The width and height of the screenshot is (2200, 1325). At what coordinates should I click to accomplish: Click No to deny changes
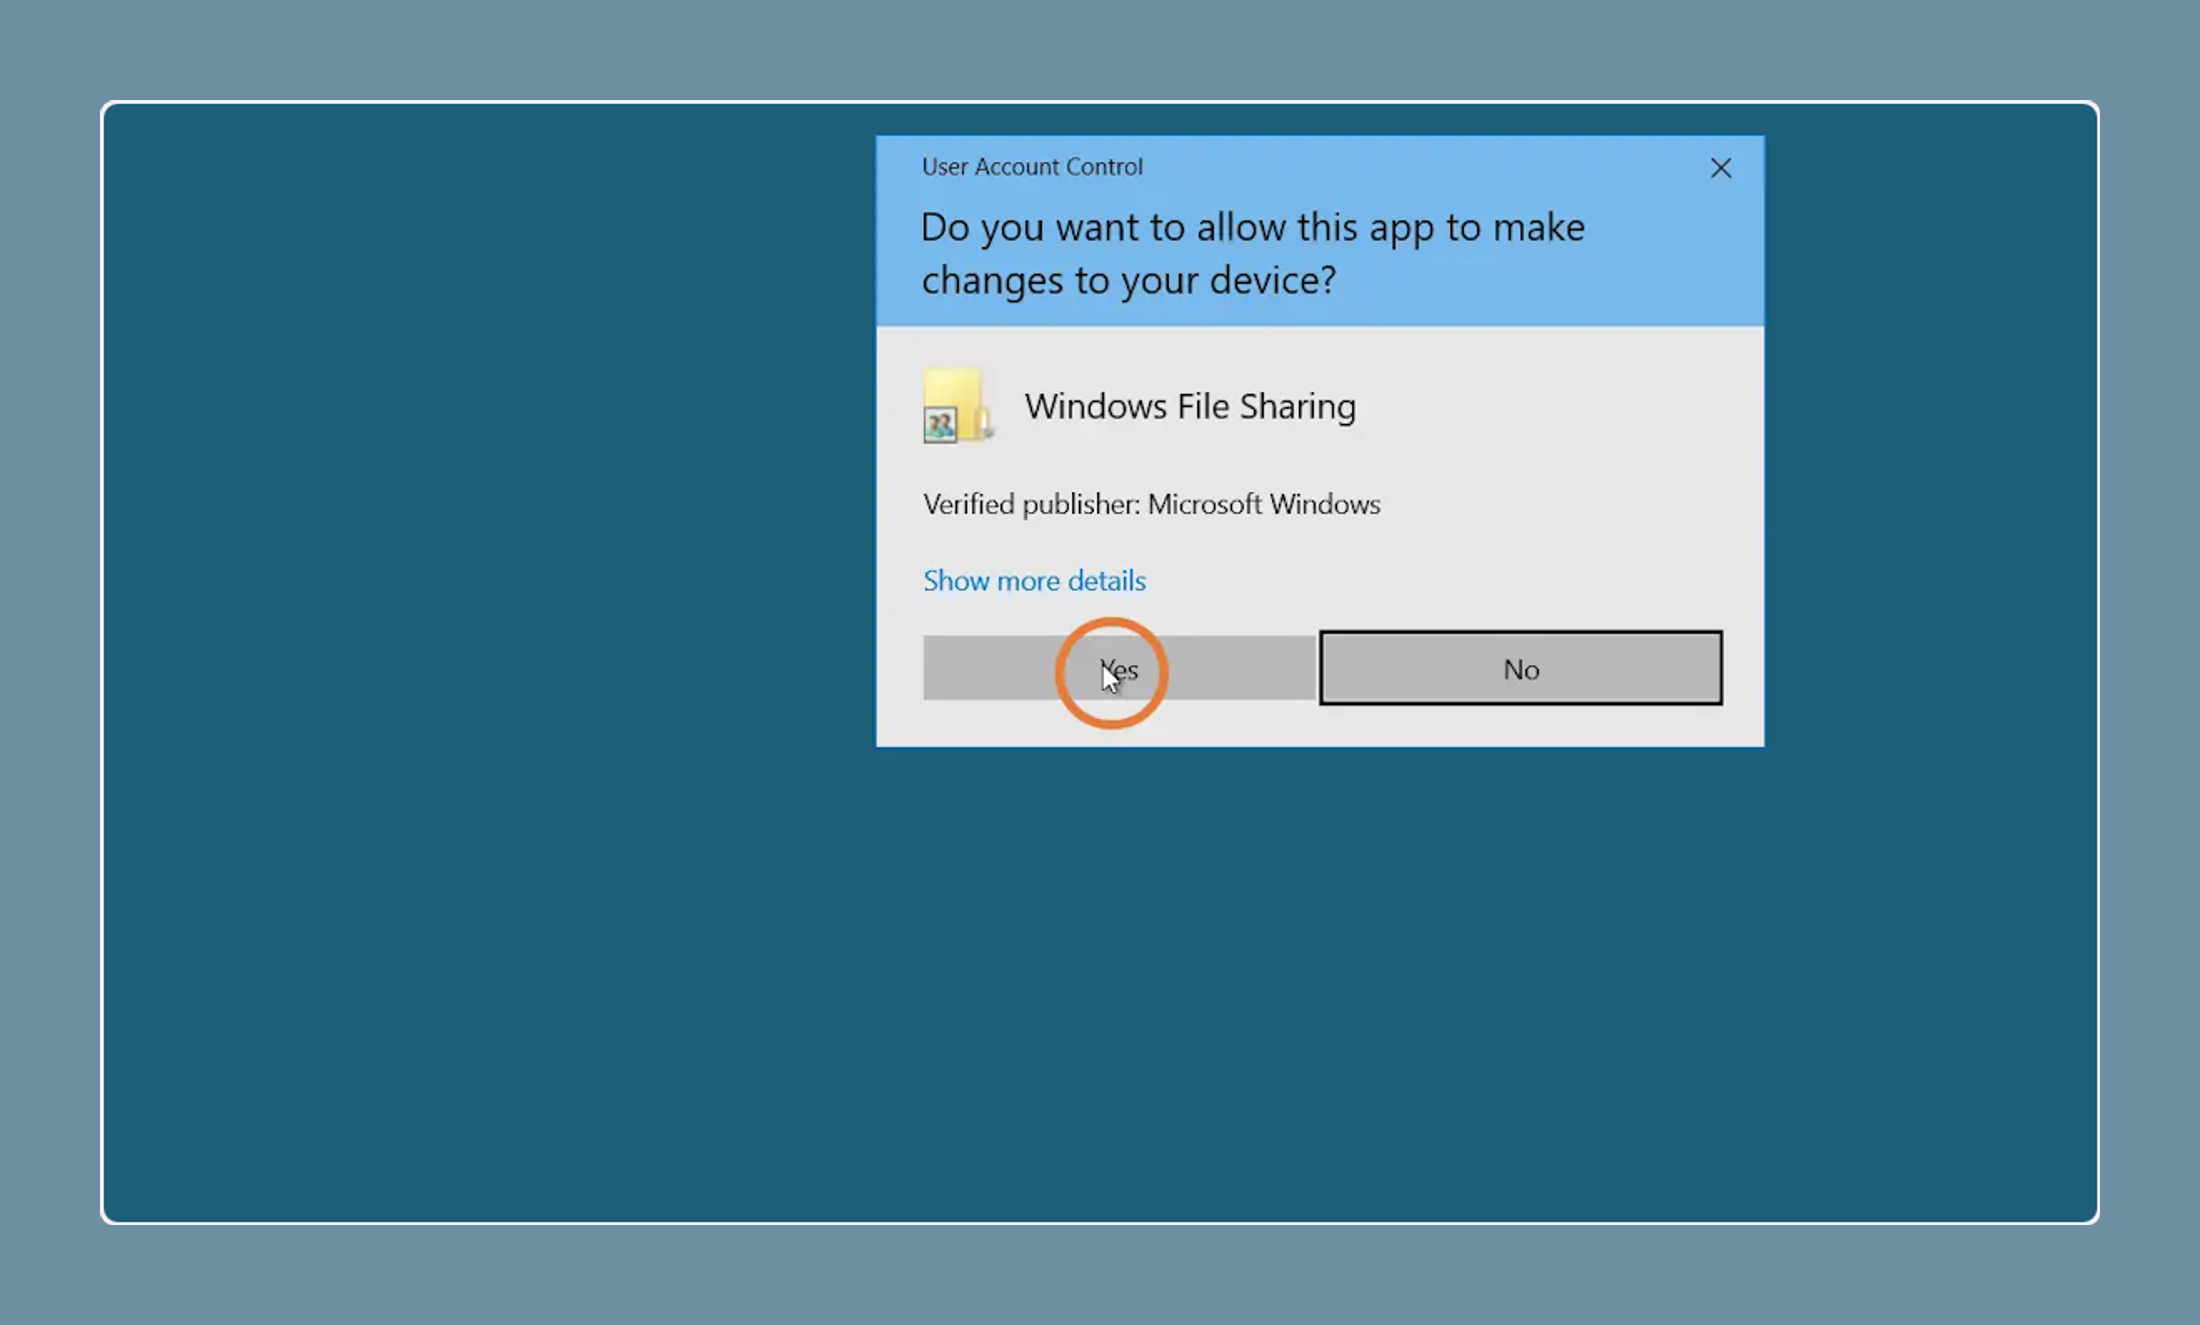click(1520, 668)
